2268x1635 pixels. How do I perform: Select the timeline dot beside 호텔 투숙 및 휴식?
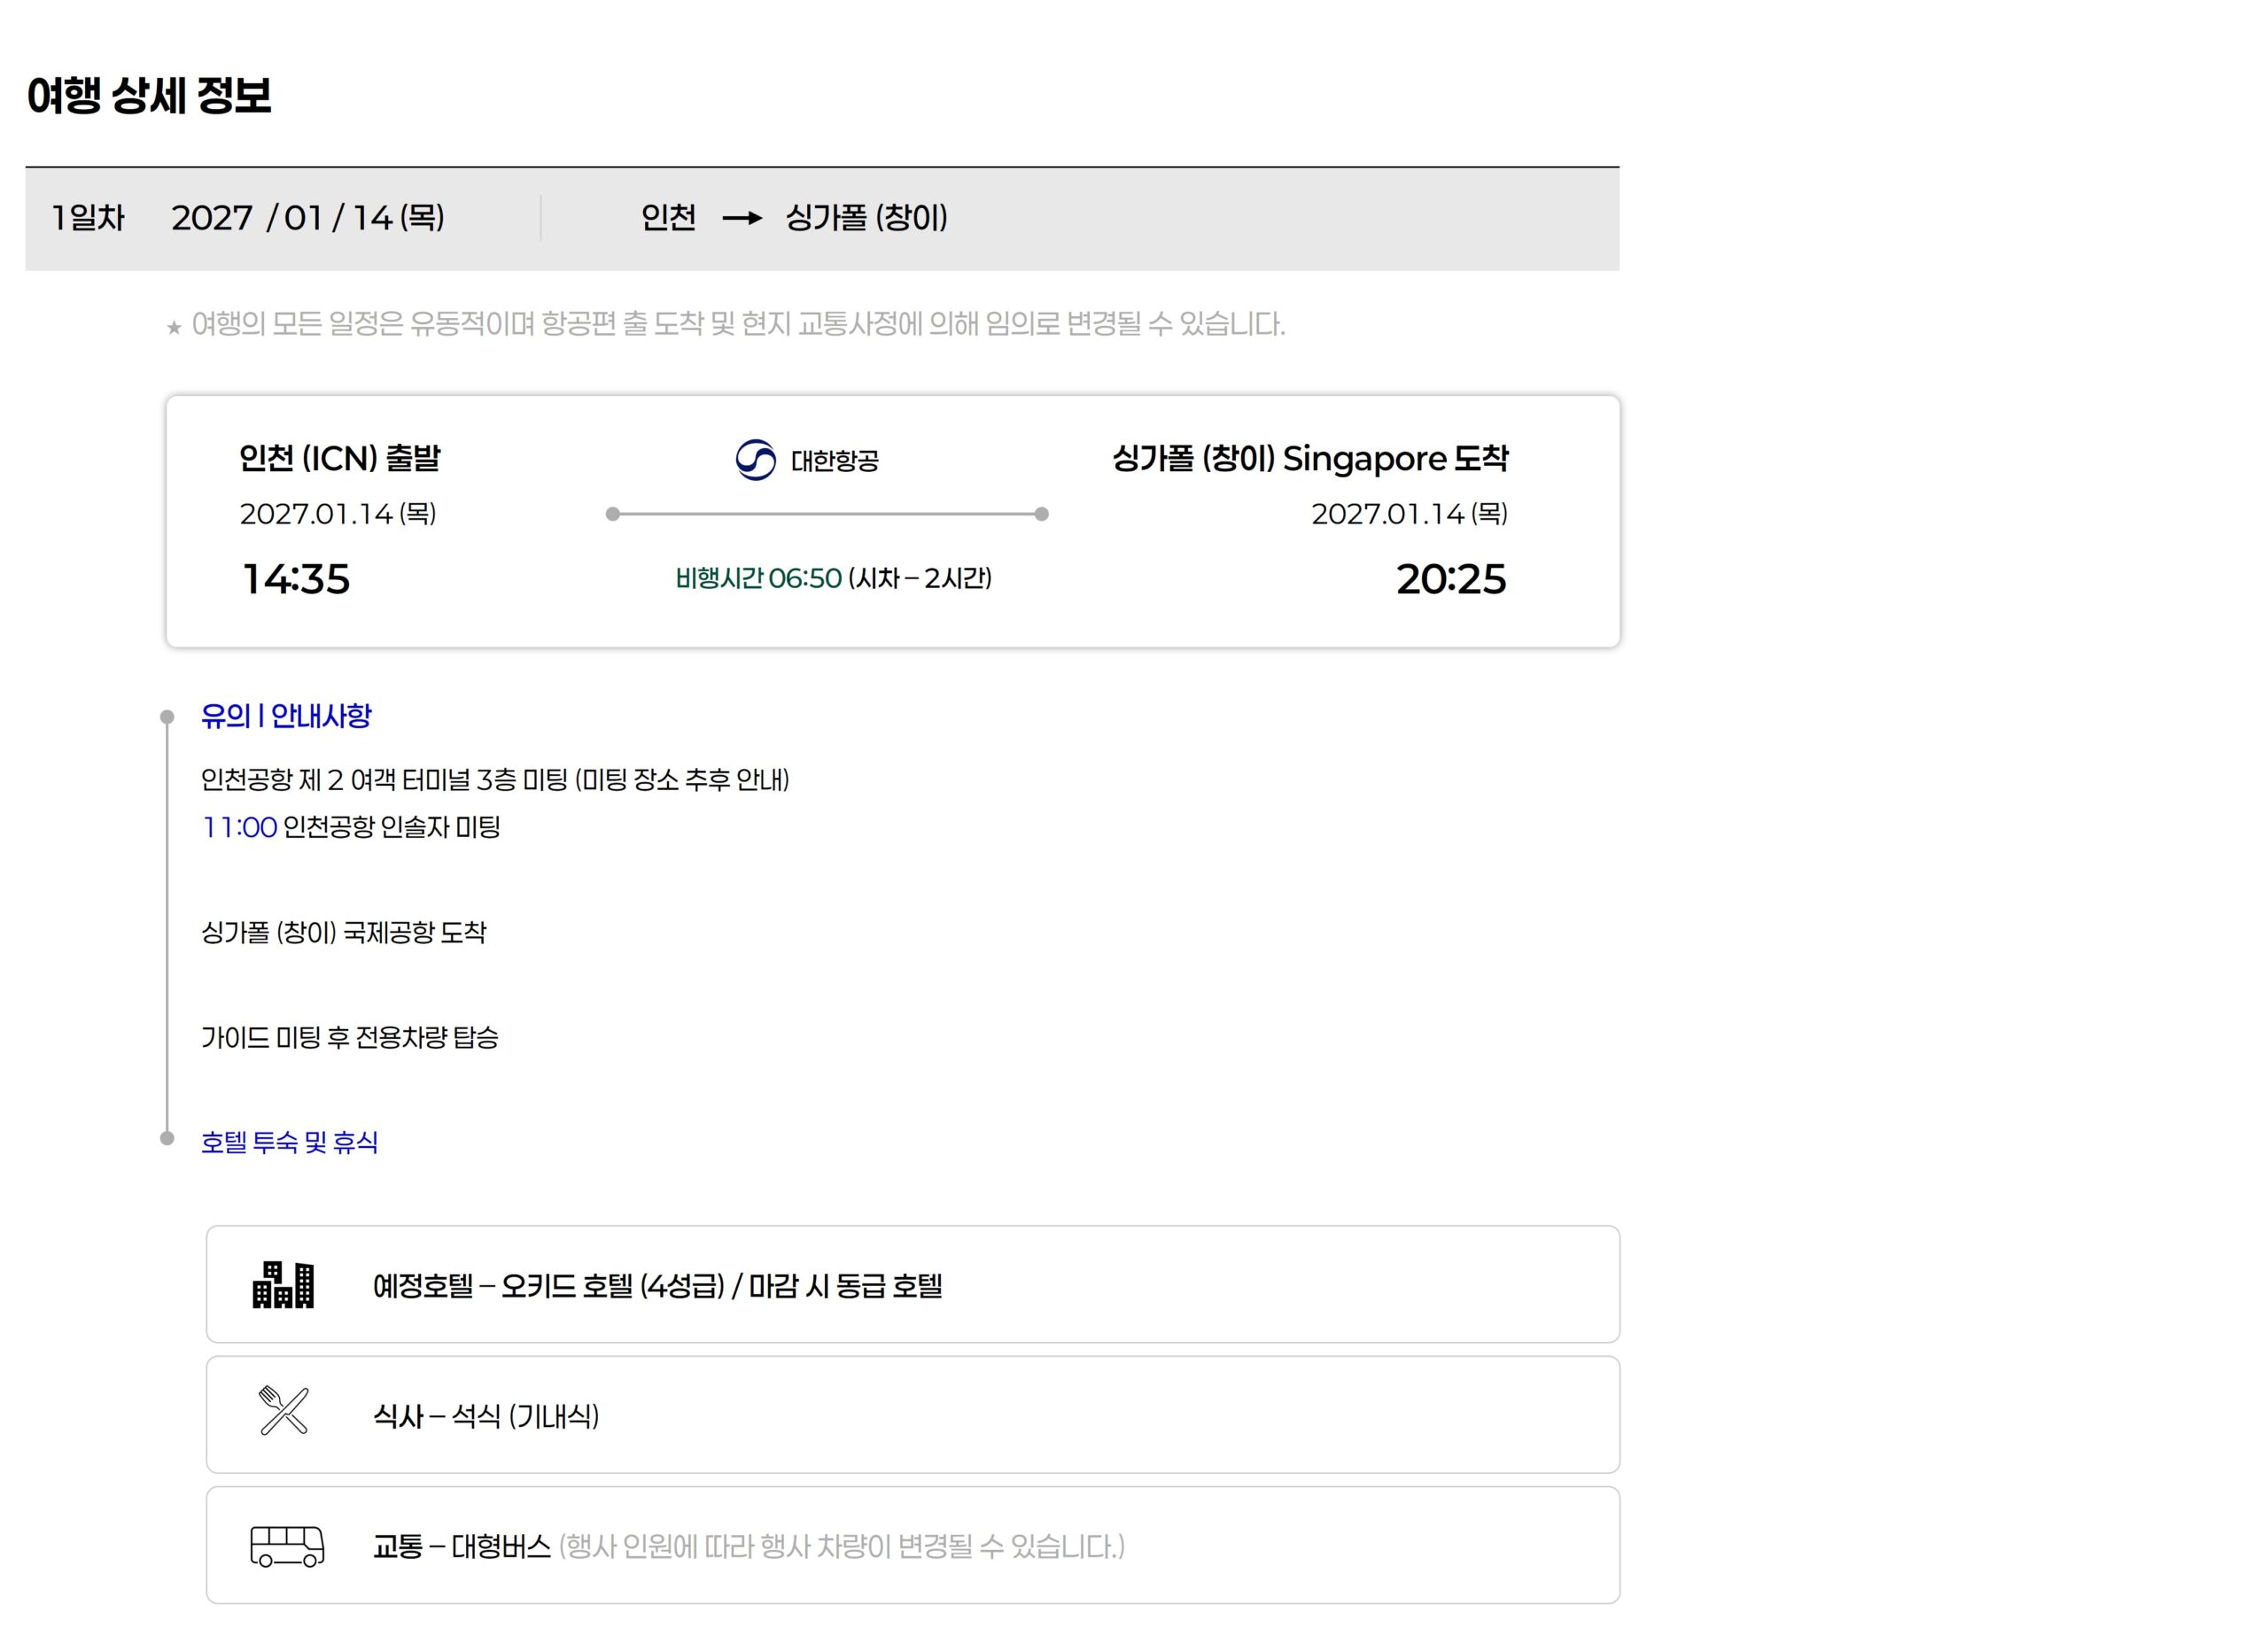pyautogui.click(x=167, y=1138)
